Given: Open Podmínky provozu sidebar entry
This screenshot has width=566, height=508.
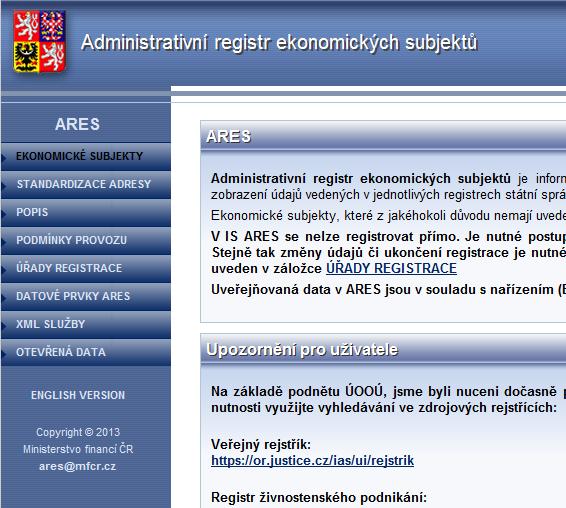Looking at the screenshot, I should [x=86, y=240].
